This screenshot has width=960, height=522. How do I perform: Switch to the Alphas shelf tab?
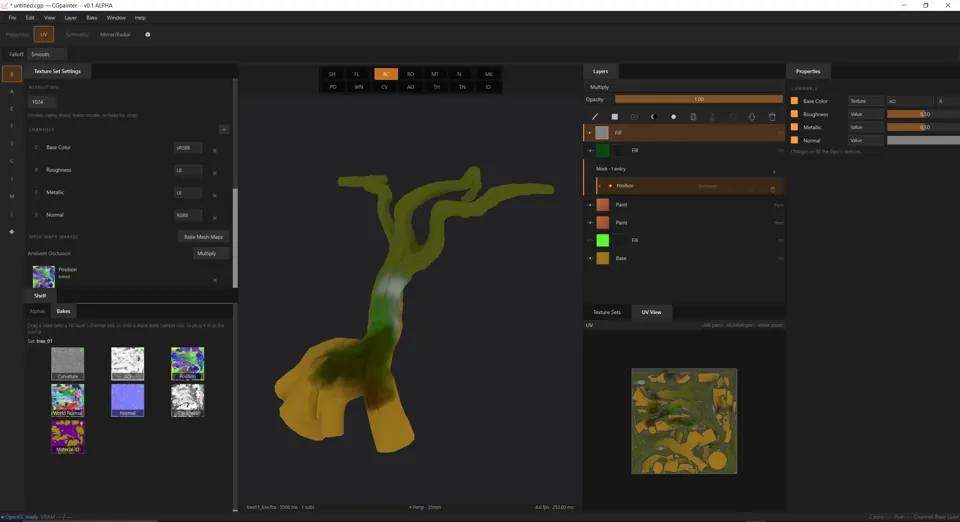[37, 311]
